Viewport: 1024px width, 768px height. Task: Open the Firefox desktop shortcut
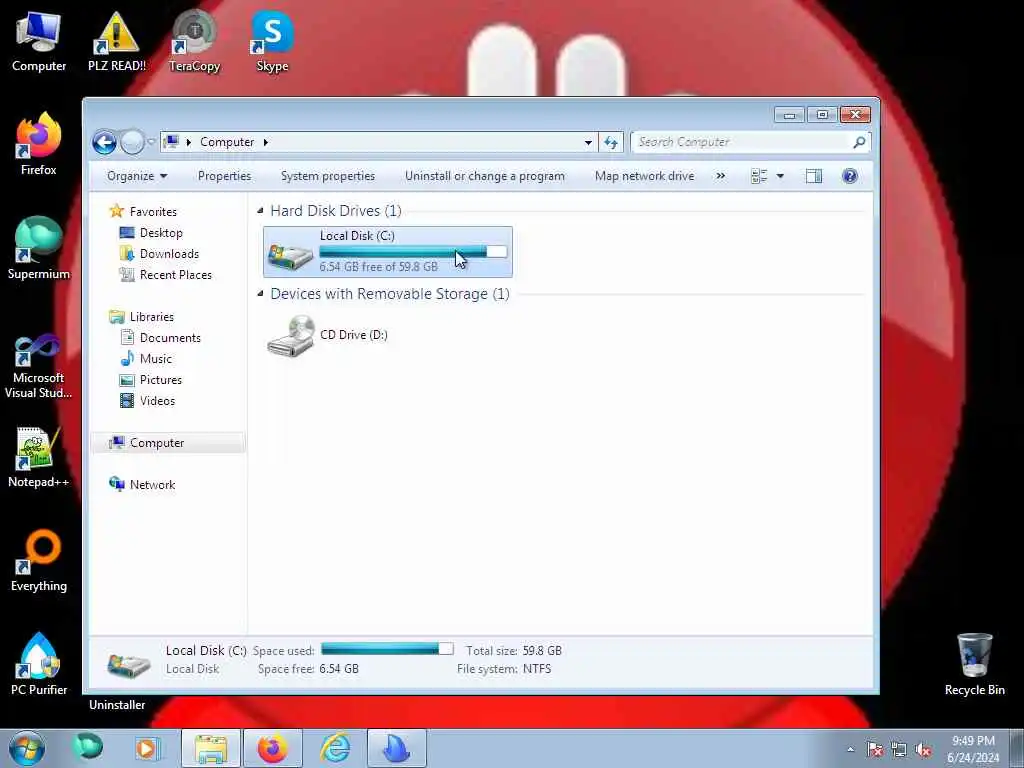click(39, 145)
